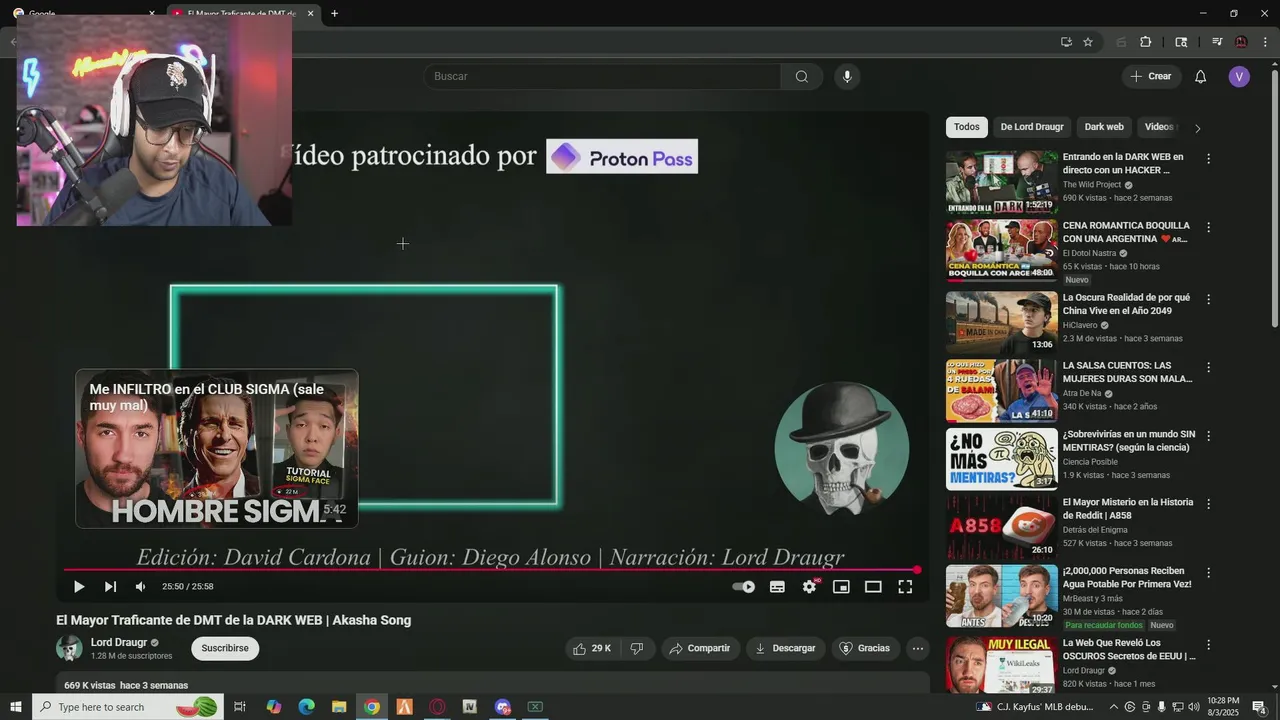Screen dimensions: 1280x720
Task: Click the red video progress bar
Action: [490, 570]
